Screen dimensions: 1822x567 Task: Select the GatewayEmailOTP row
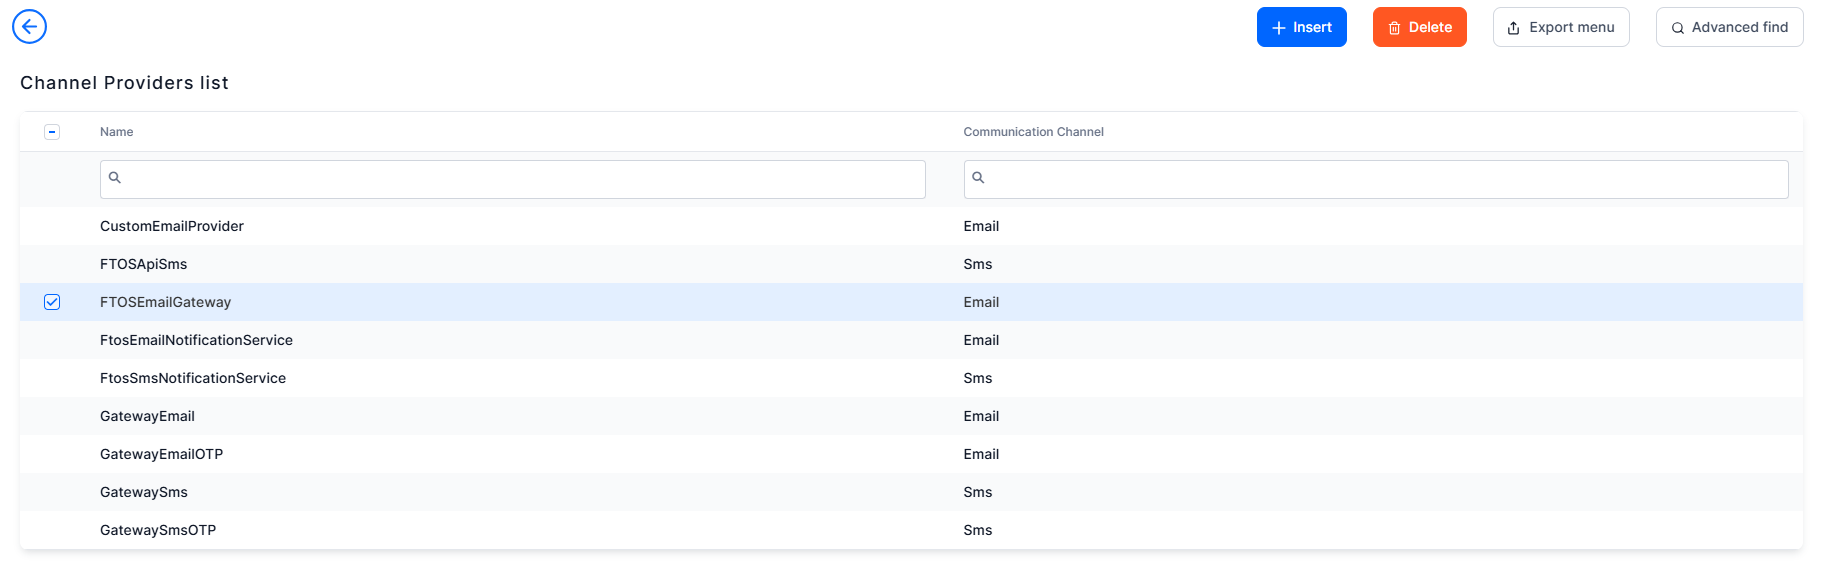(911, 454)
